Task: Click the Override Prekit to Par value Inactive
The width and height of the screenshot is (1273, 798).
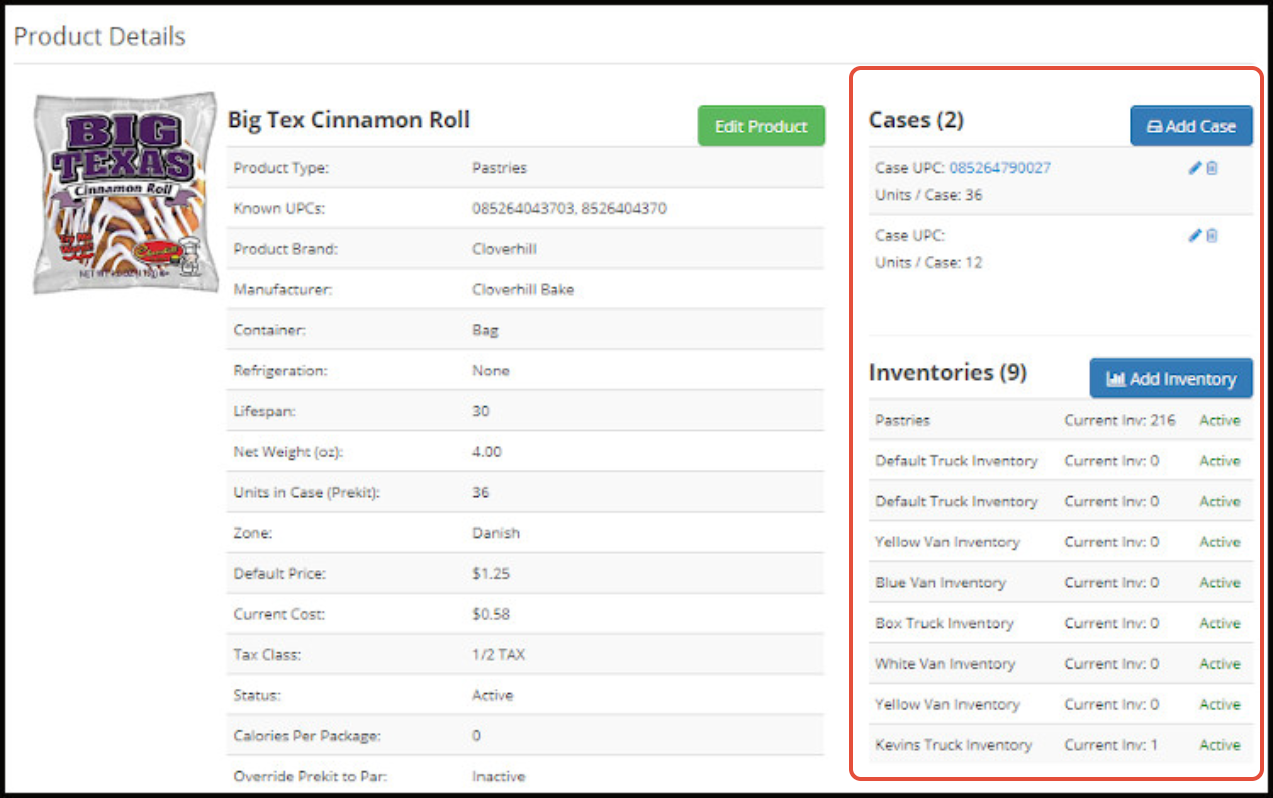Action: coord(498,776)
